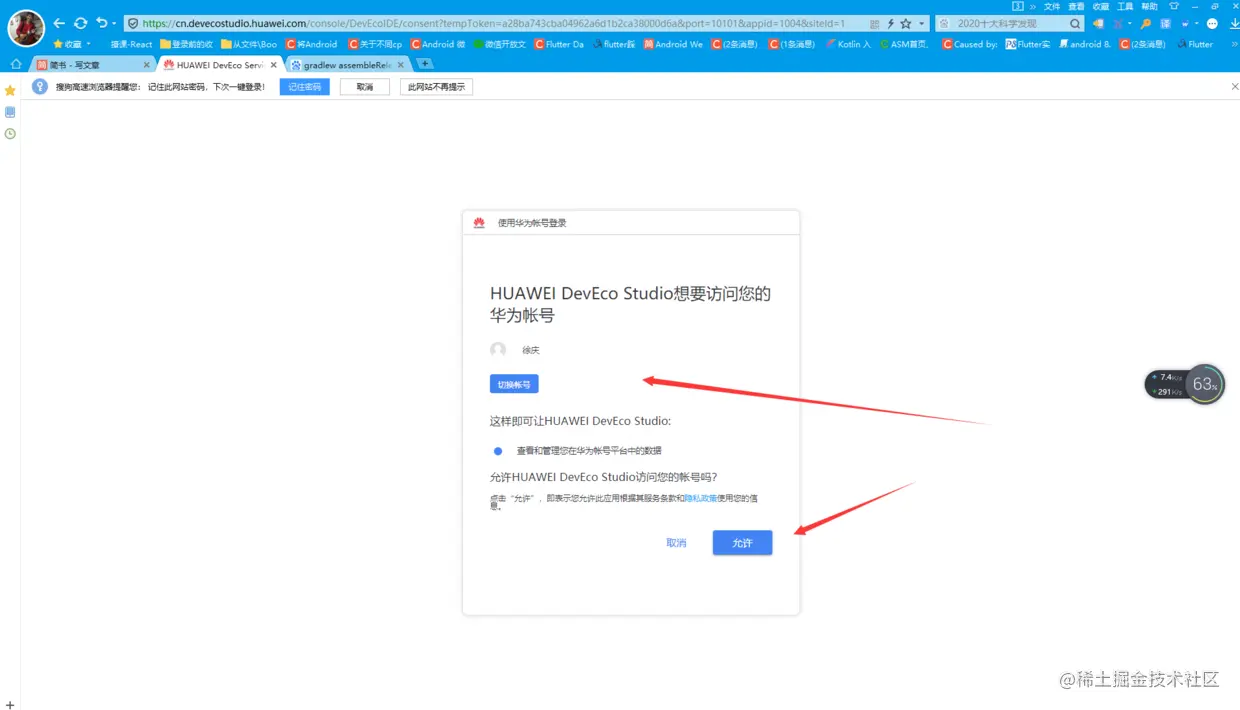Click the home icon left of tabs
This screenshot has height=710, width=1240.
coord(16,64)
